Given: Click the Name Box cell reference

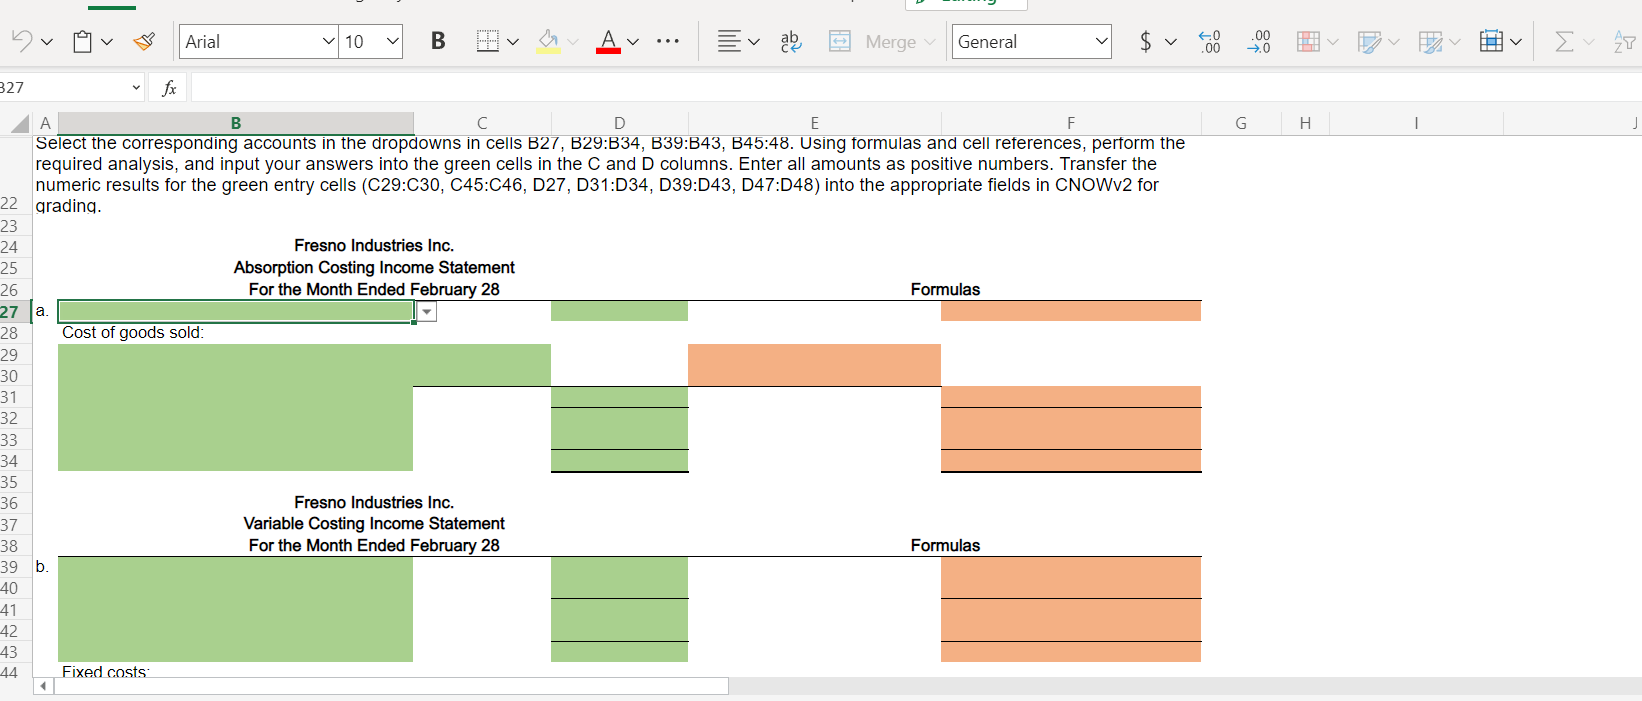Looking at the screenshot, I should [65, 88].
